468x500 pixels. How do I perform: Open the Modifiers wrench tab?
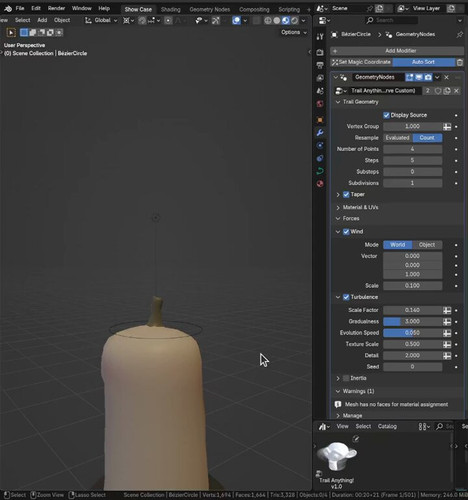320,133
